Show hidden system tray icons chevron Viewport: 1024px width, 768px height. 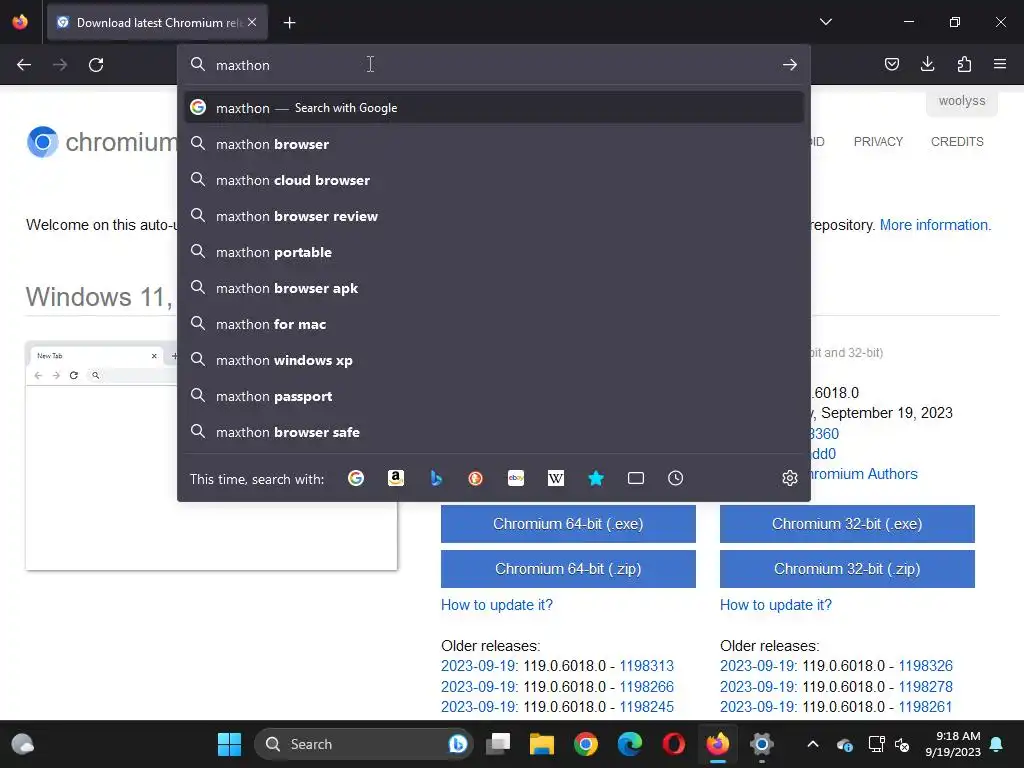coord(812,744)
